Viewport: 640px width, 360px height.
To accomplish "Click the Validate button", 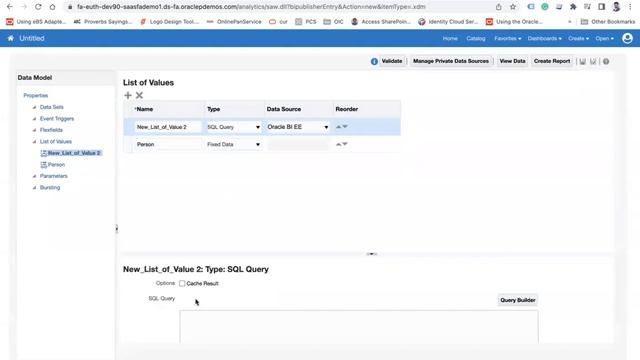I will pos(392,61).
